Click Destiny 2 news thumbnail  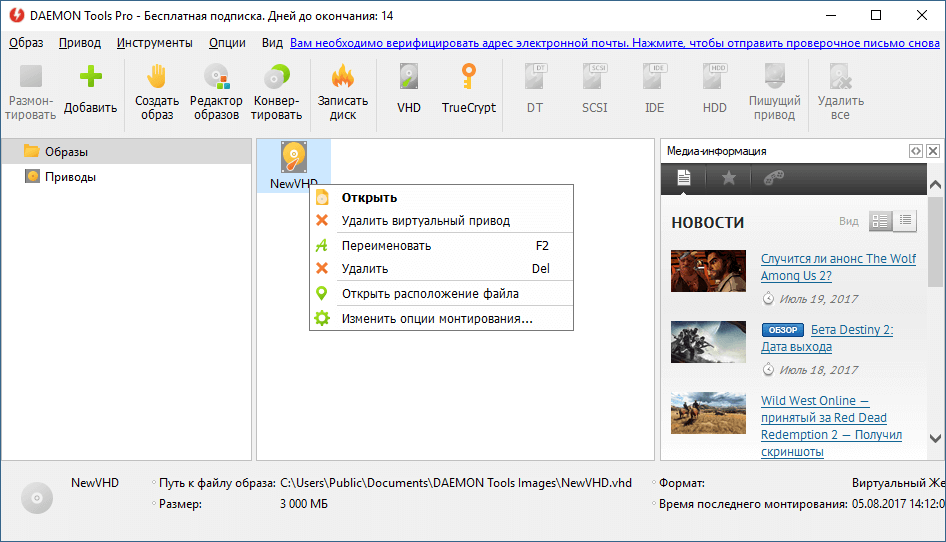pos(708,342)
